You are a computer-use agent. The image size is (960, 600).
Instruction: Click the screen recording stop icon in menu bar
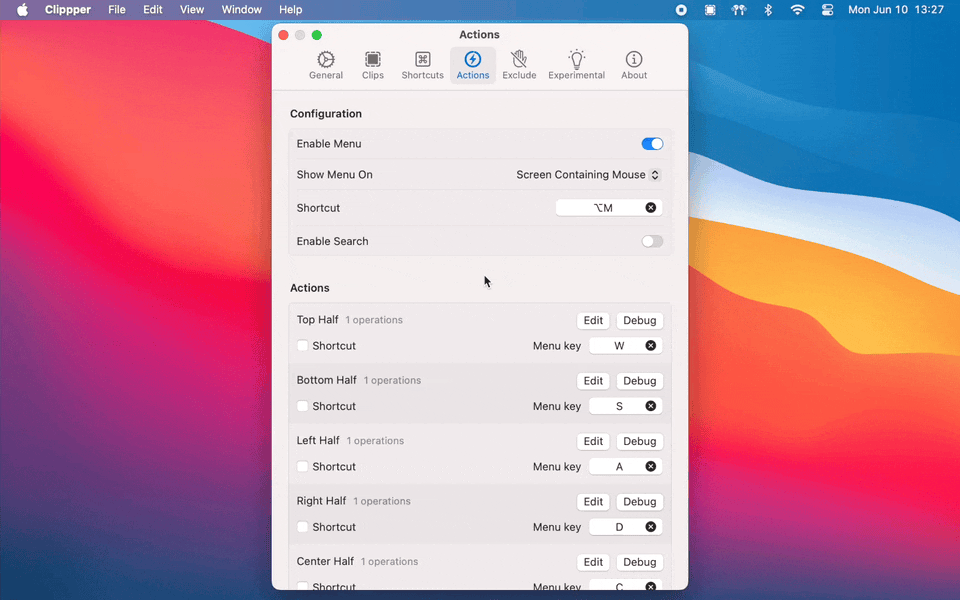tap(681, 10)
